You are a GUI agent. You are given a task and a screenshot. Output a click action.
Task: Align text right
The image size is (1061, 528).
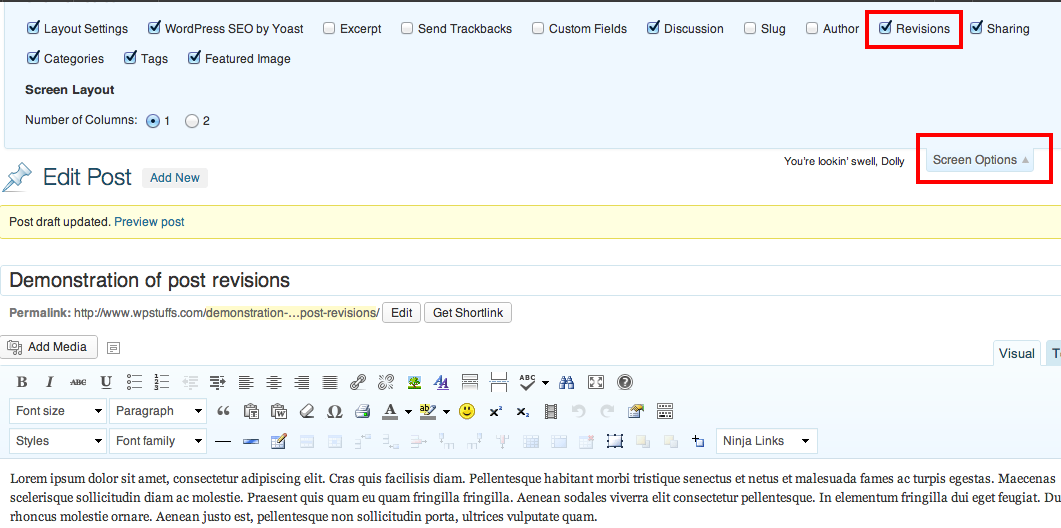pos(302,382)
